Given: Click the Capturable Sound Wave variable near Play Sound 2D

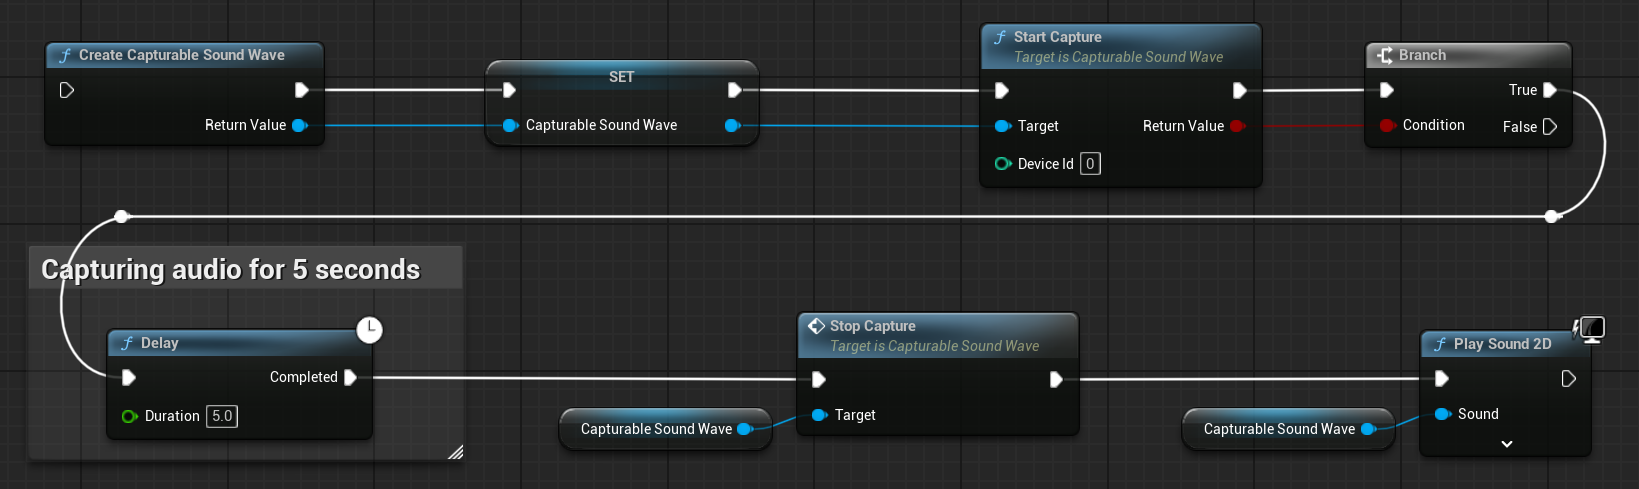Looking at the screenshot, I should point(1279,429).
